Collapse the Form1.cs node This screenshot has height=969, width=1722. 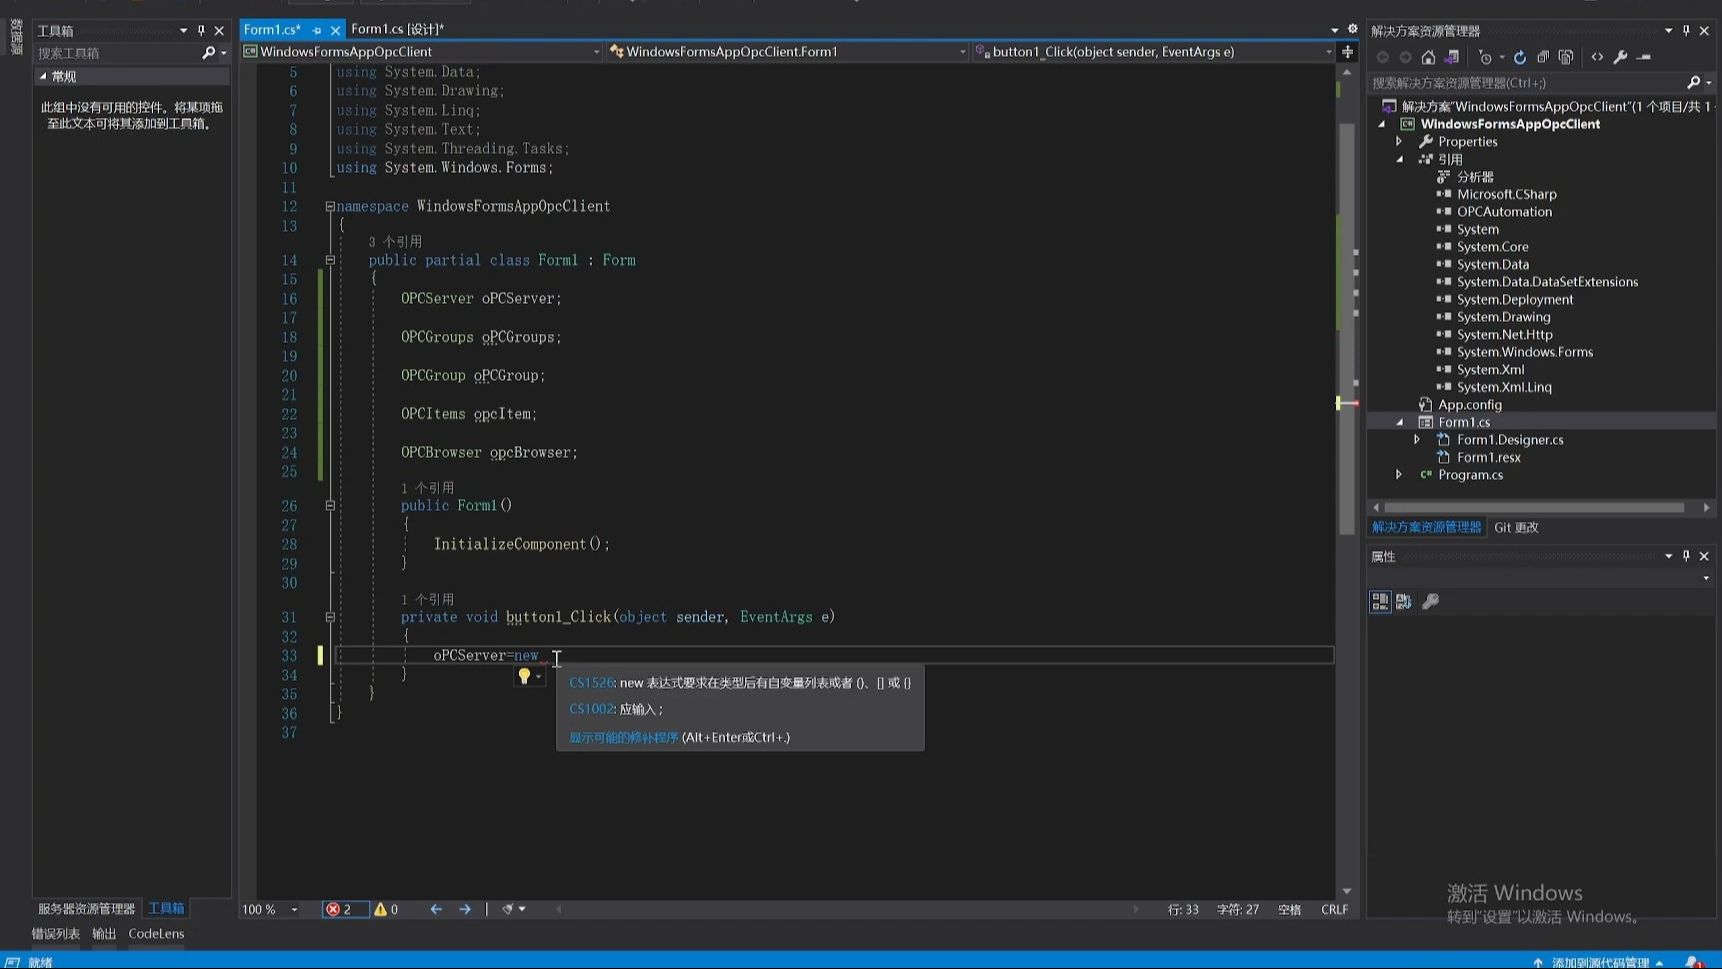1399,422
